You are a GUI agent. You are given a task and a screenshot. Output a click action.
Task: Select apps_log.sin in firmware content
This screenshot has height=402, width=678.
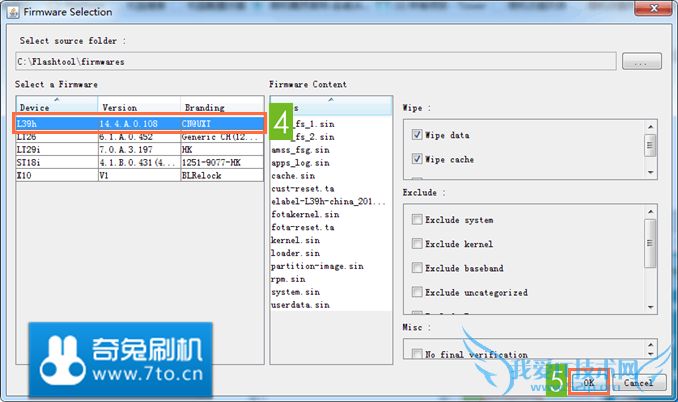(x=301, y=163)
